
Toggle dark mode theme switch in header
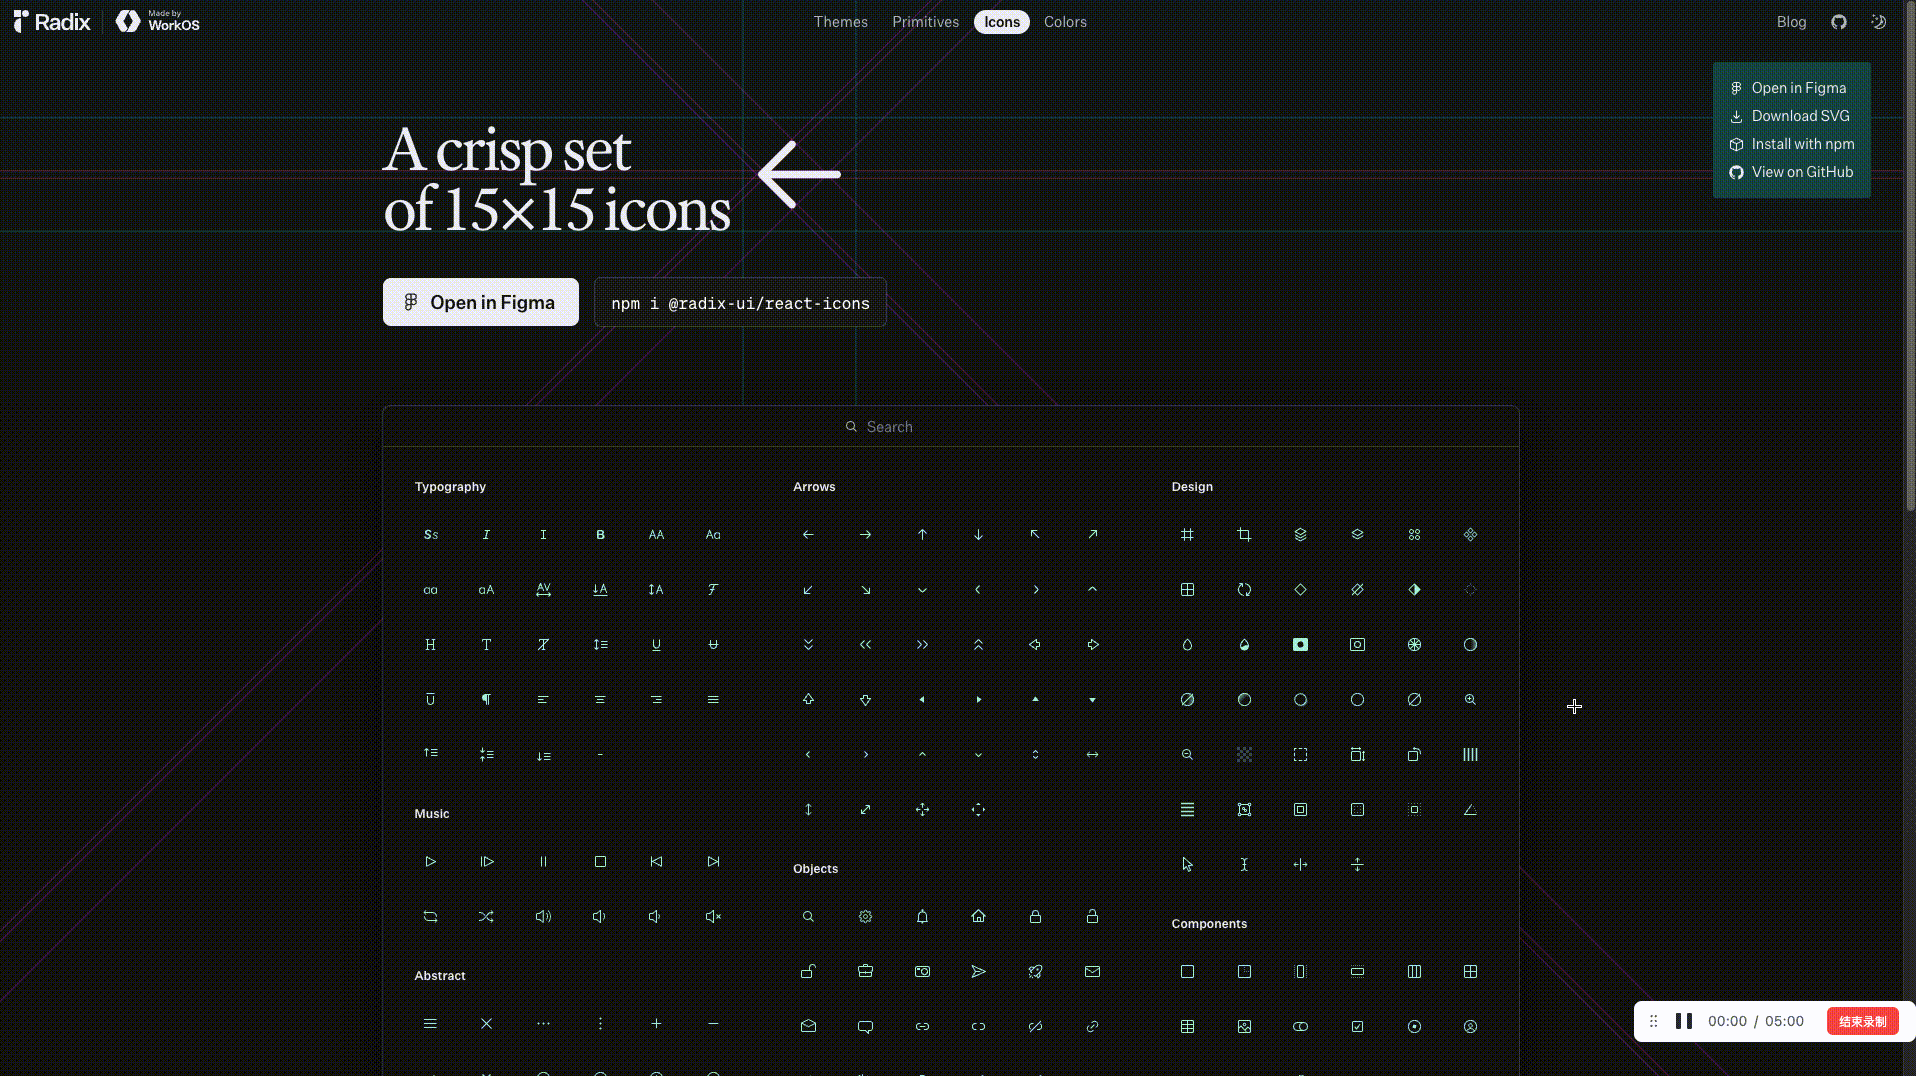point(1879,22)
